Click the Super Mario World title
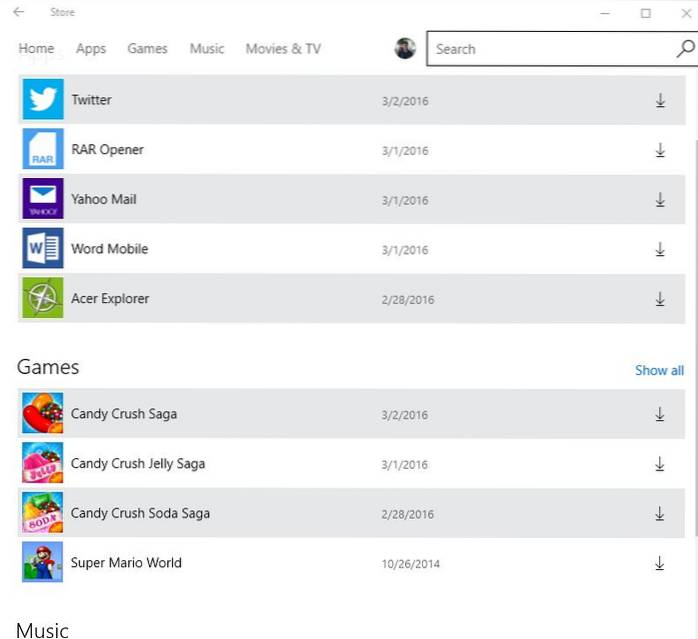The height and width of the screenshot is (639, 698). (x=126, y=563)
